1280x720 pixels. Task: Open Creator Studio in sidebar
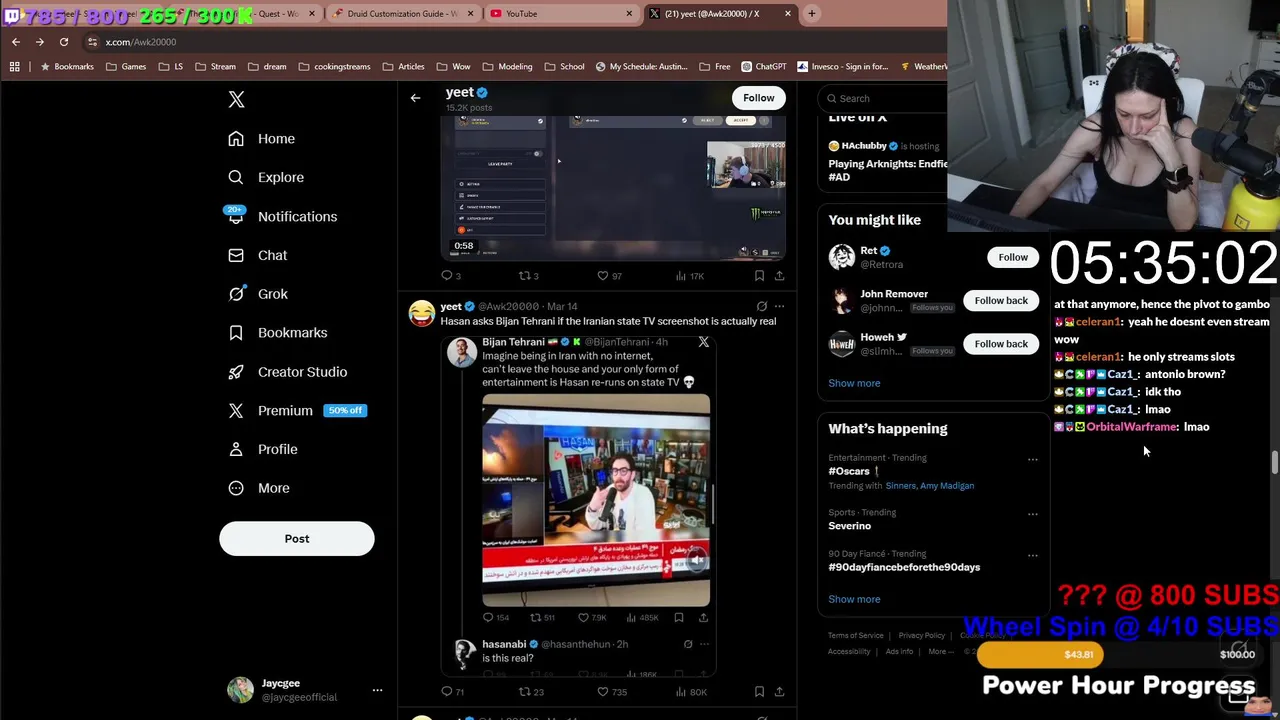[287, 372]
